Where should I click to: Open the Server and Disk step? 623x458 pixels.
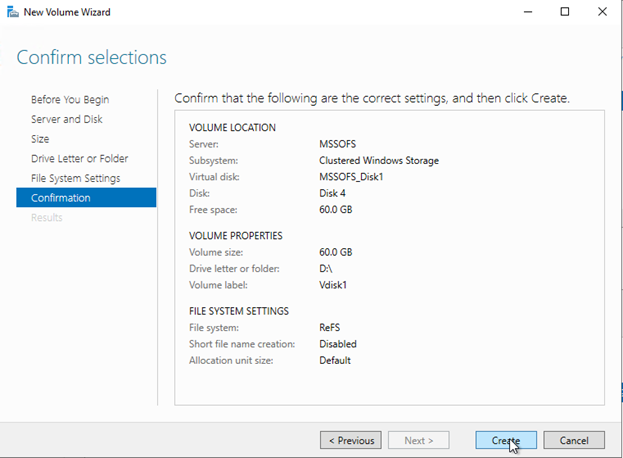coord(67,119)
